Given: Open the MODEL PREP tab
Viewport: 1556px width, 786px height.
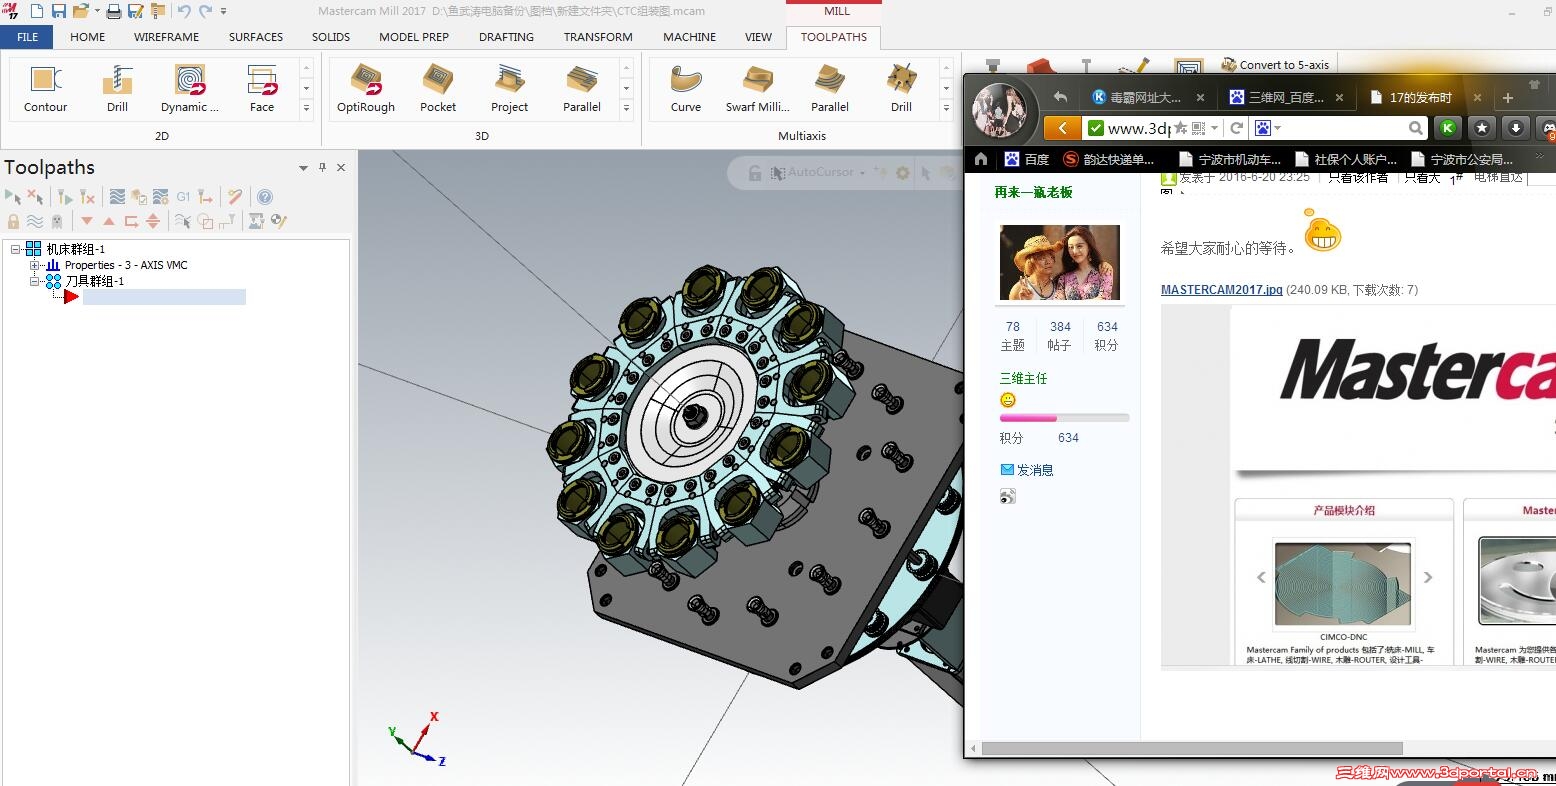Looking at the screenshot, I should pyautogui.click(x=414, y=37).
